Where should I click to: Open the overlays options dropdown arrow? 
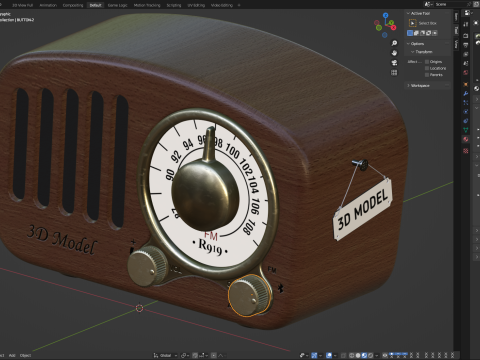(335, 355)
